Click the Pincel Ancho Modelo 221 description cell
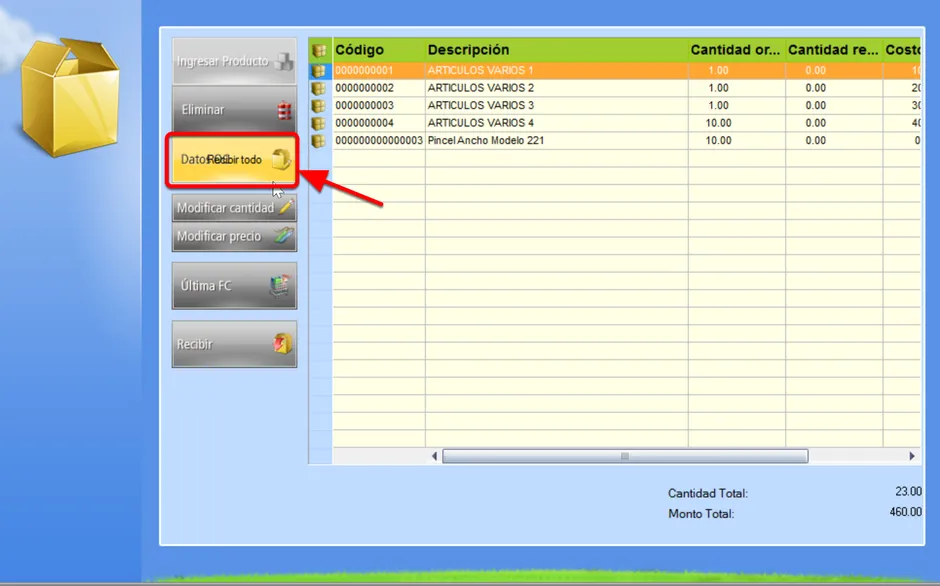Image resolution: width=940 pixels, height=586 pixels. click(556, 141)
